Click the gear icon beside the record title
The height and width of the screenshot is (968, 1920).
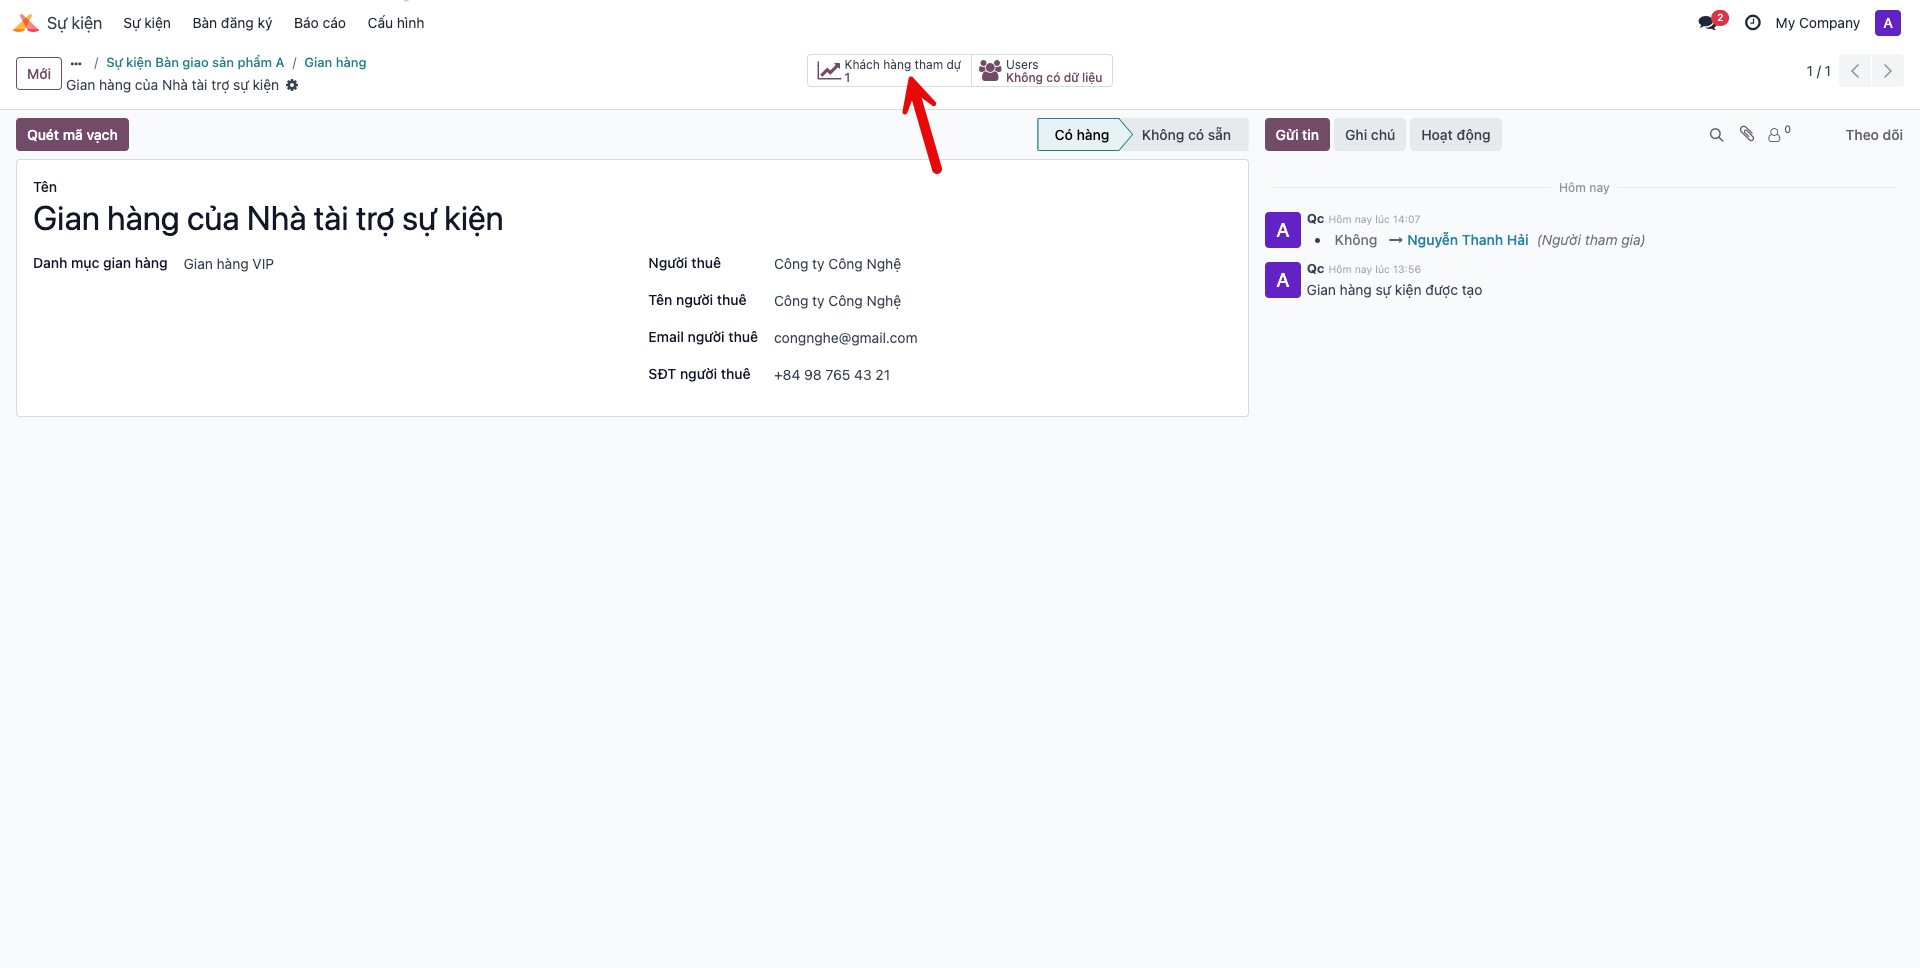(x=292, y=85)
